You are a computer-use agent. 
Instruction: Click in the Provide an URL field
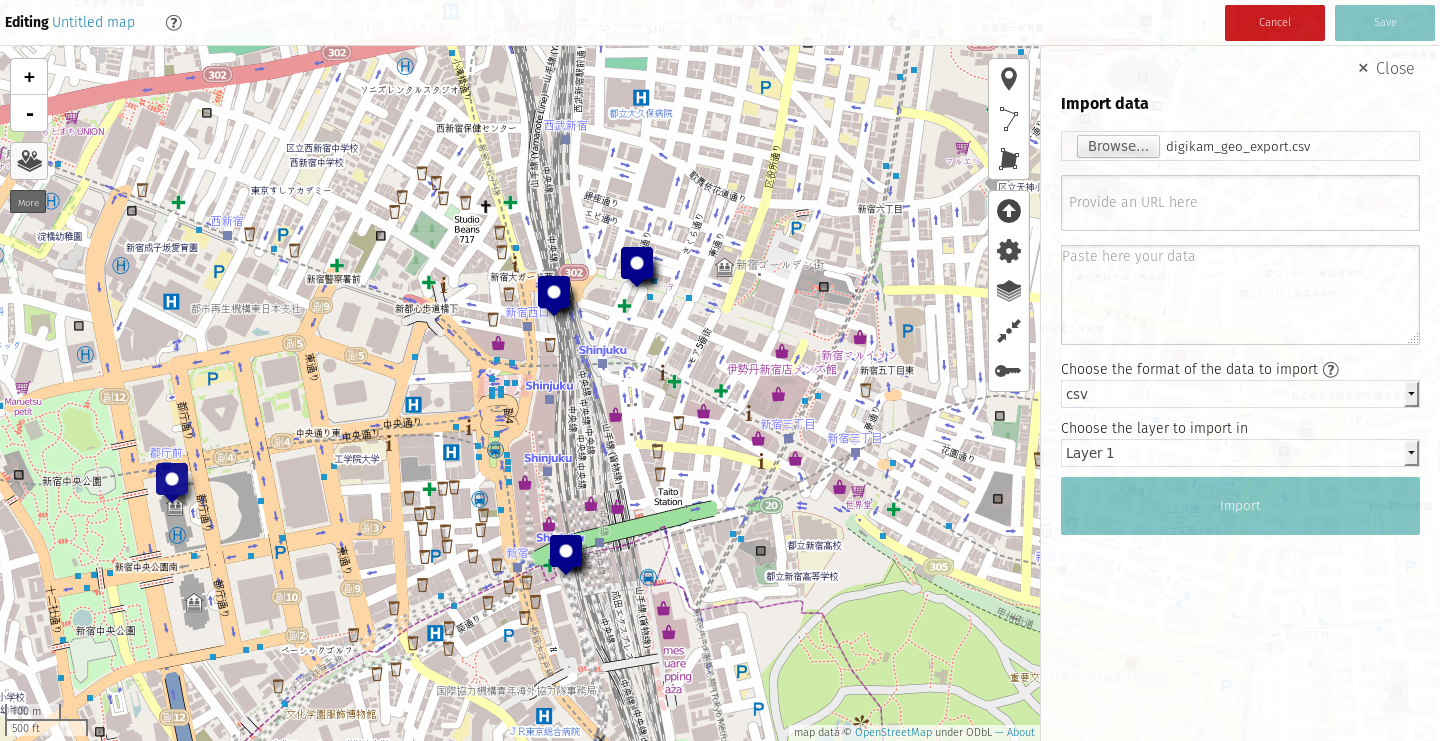1239,203
